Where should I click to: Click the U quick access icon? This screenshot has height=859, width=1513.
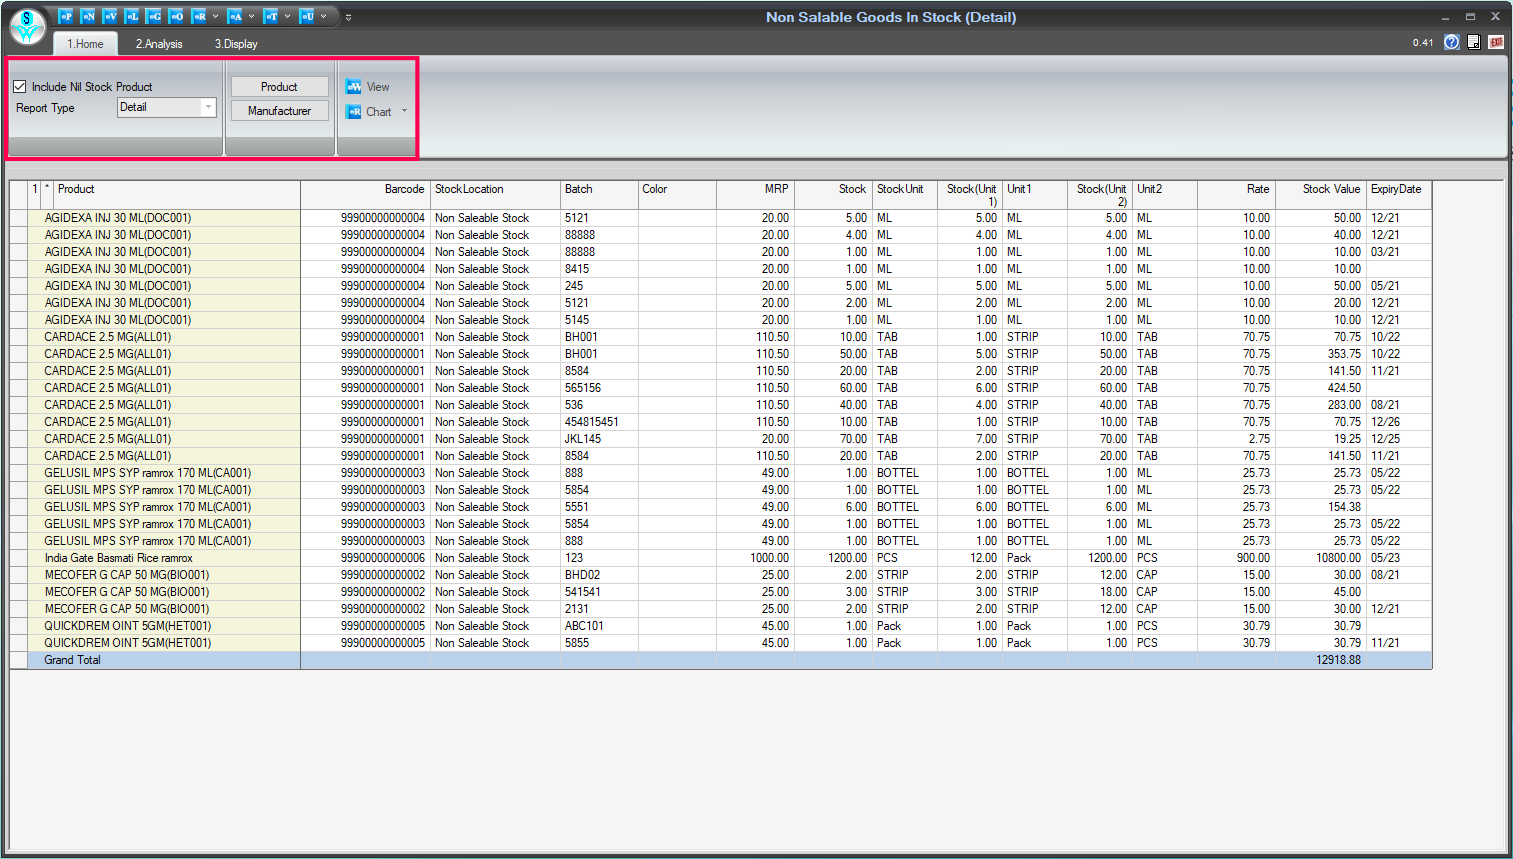[307, 16]
